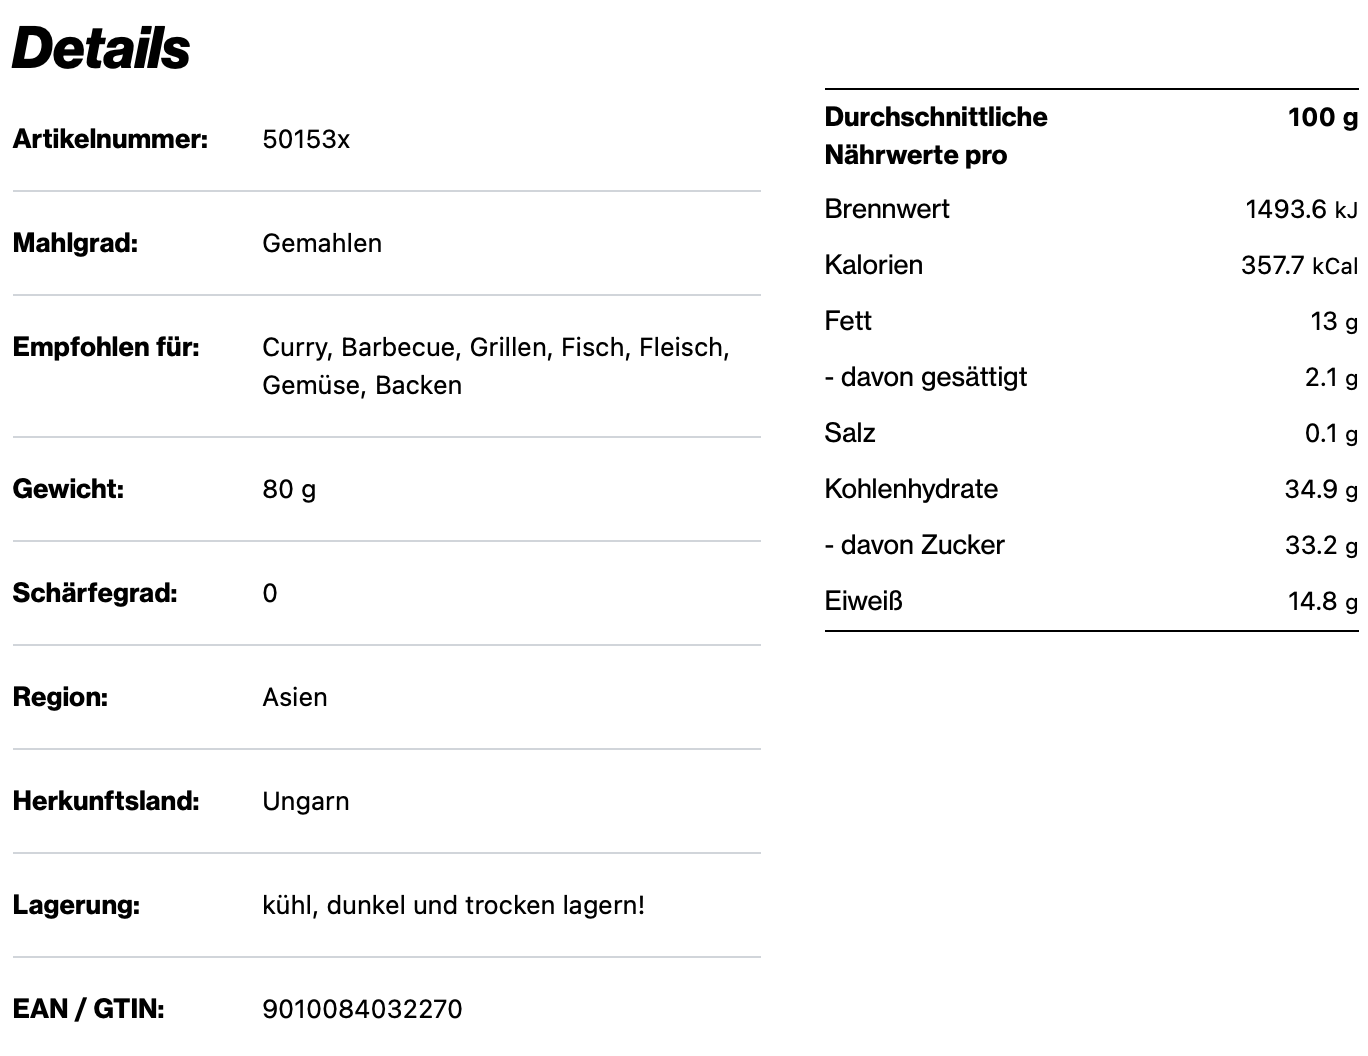Viewport: 1368px width, 1056px height.
Task: Click the Mahlgrad value Gemahlen
Action: coord(322,243)
